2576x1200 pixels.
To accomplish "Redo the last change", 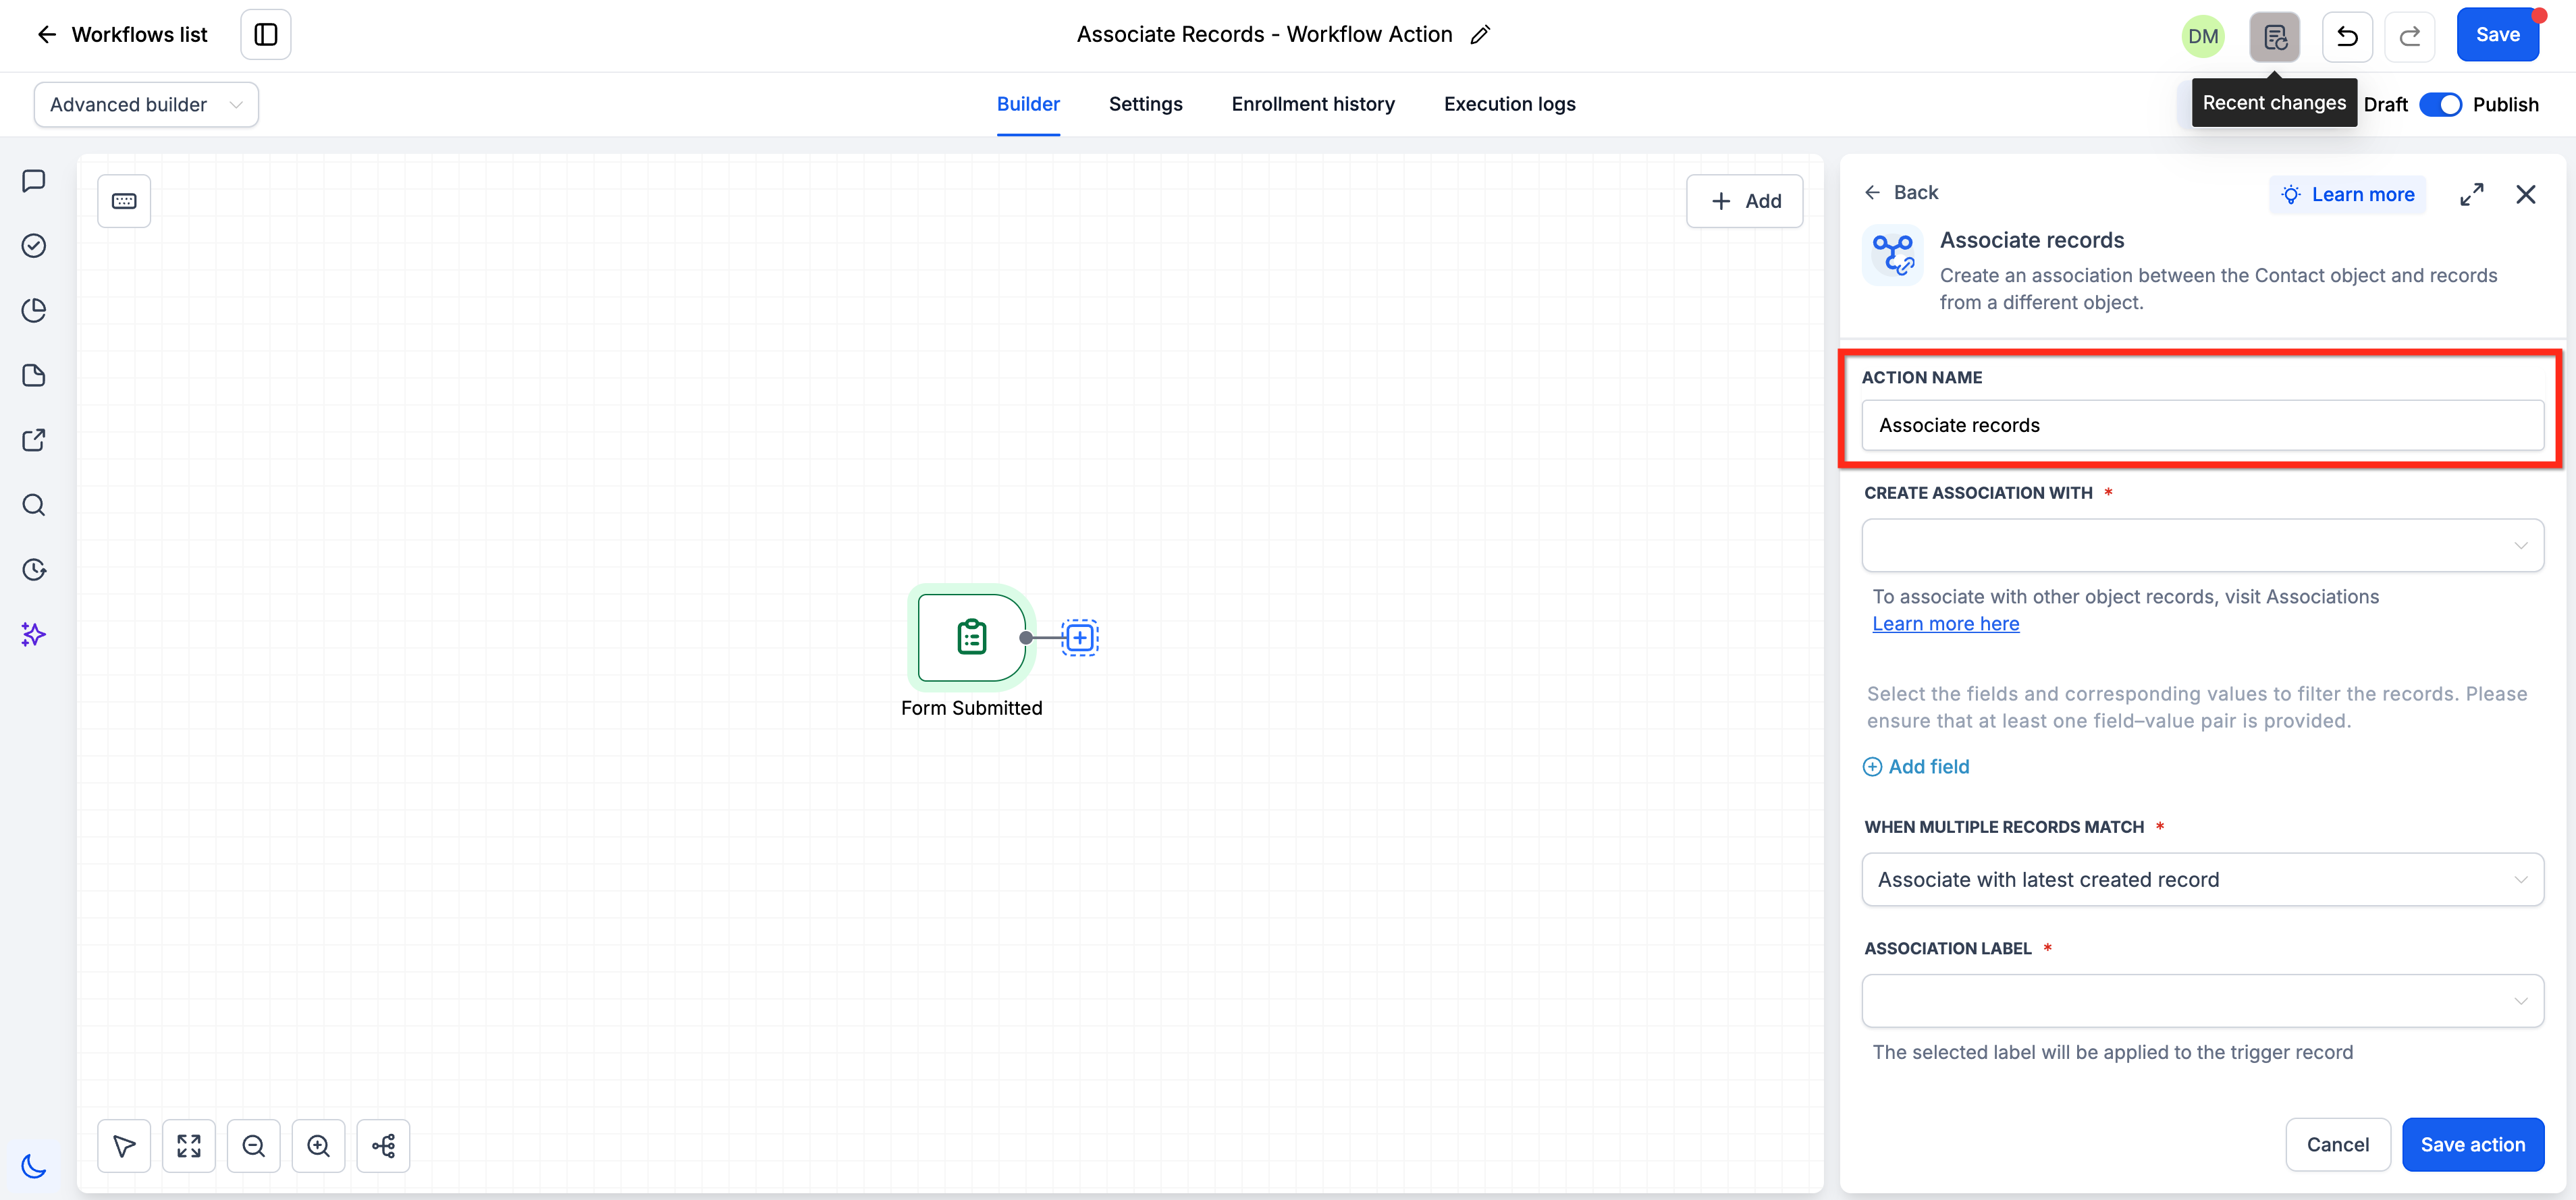I will point(2410,37).
